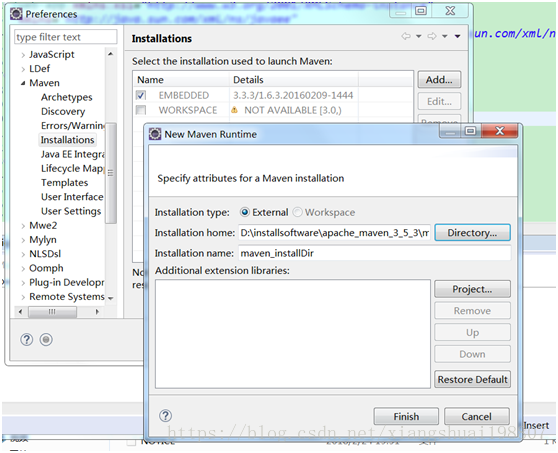Click the tree scroll up arrow

click(111, 54)
